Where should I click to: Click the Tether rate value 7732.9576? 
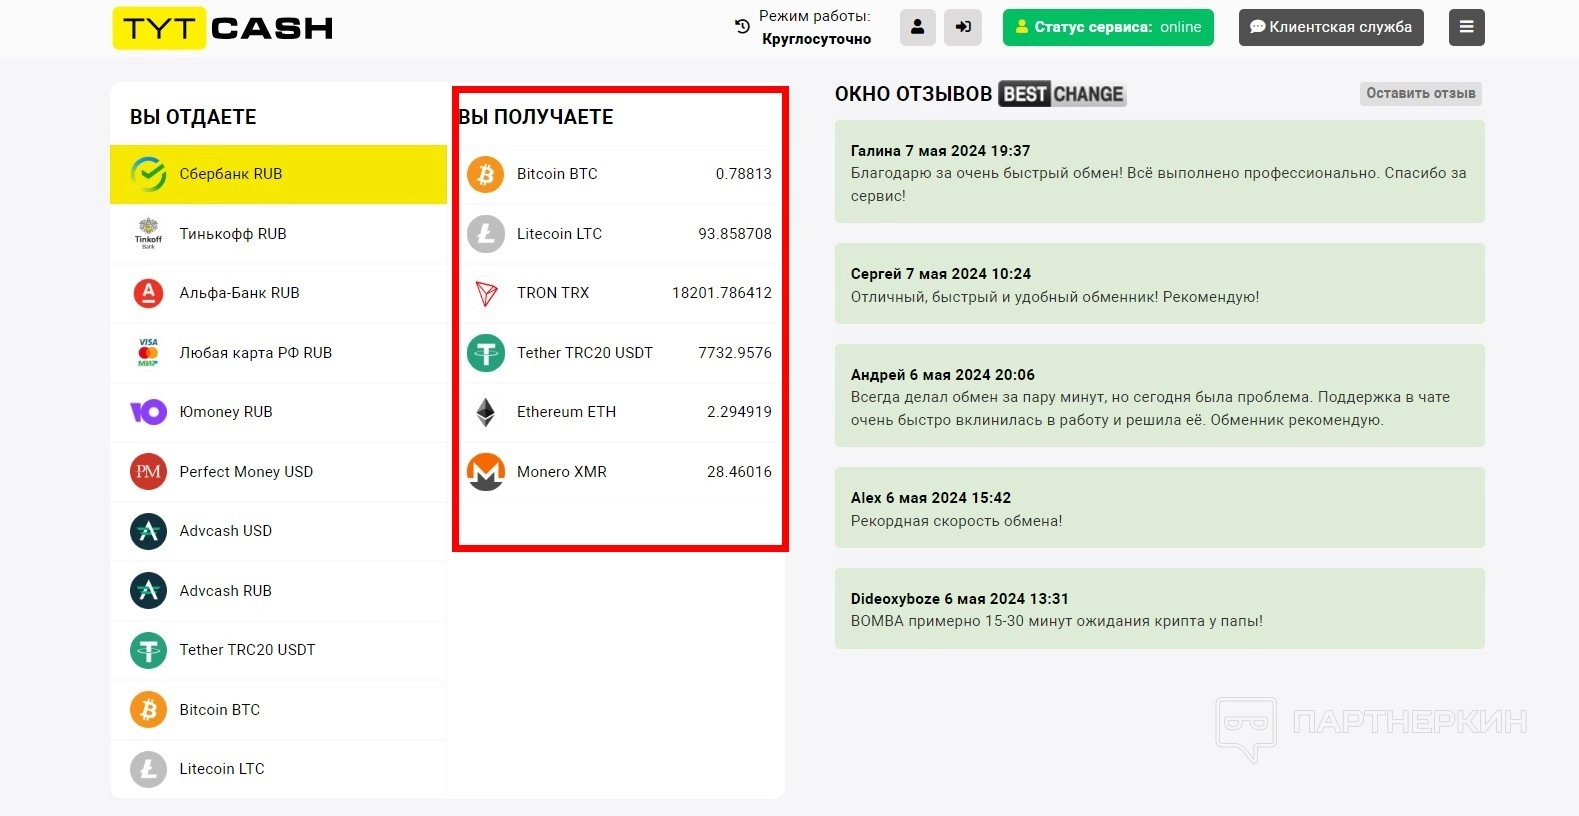click(x=735, y=352)
